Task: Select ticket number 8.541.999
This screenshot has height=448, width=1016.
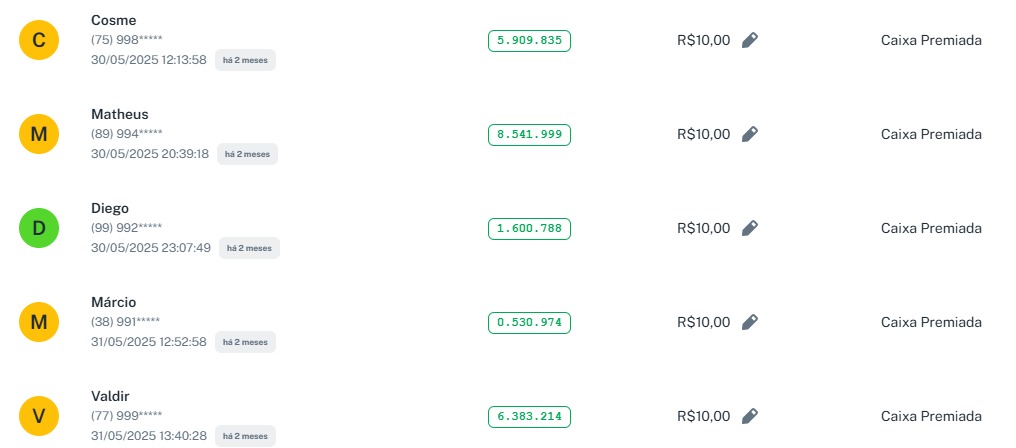Action: pos(529,135)
